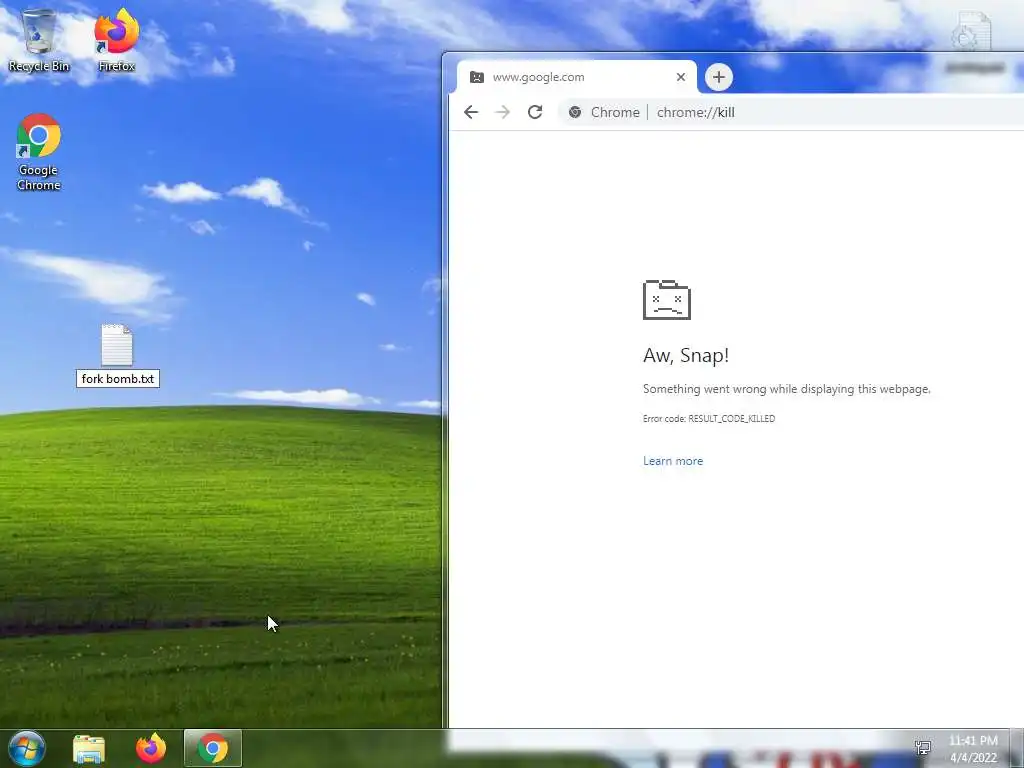Screen dimensions: 1024x768
Task: Open a new tab with plus button
Action: [718, 77]
